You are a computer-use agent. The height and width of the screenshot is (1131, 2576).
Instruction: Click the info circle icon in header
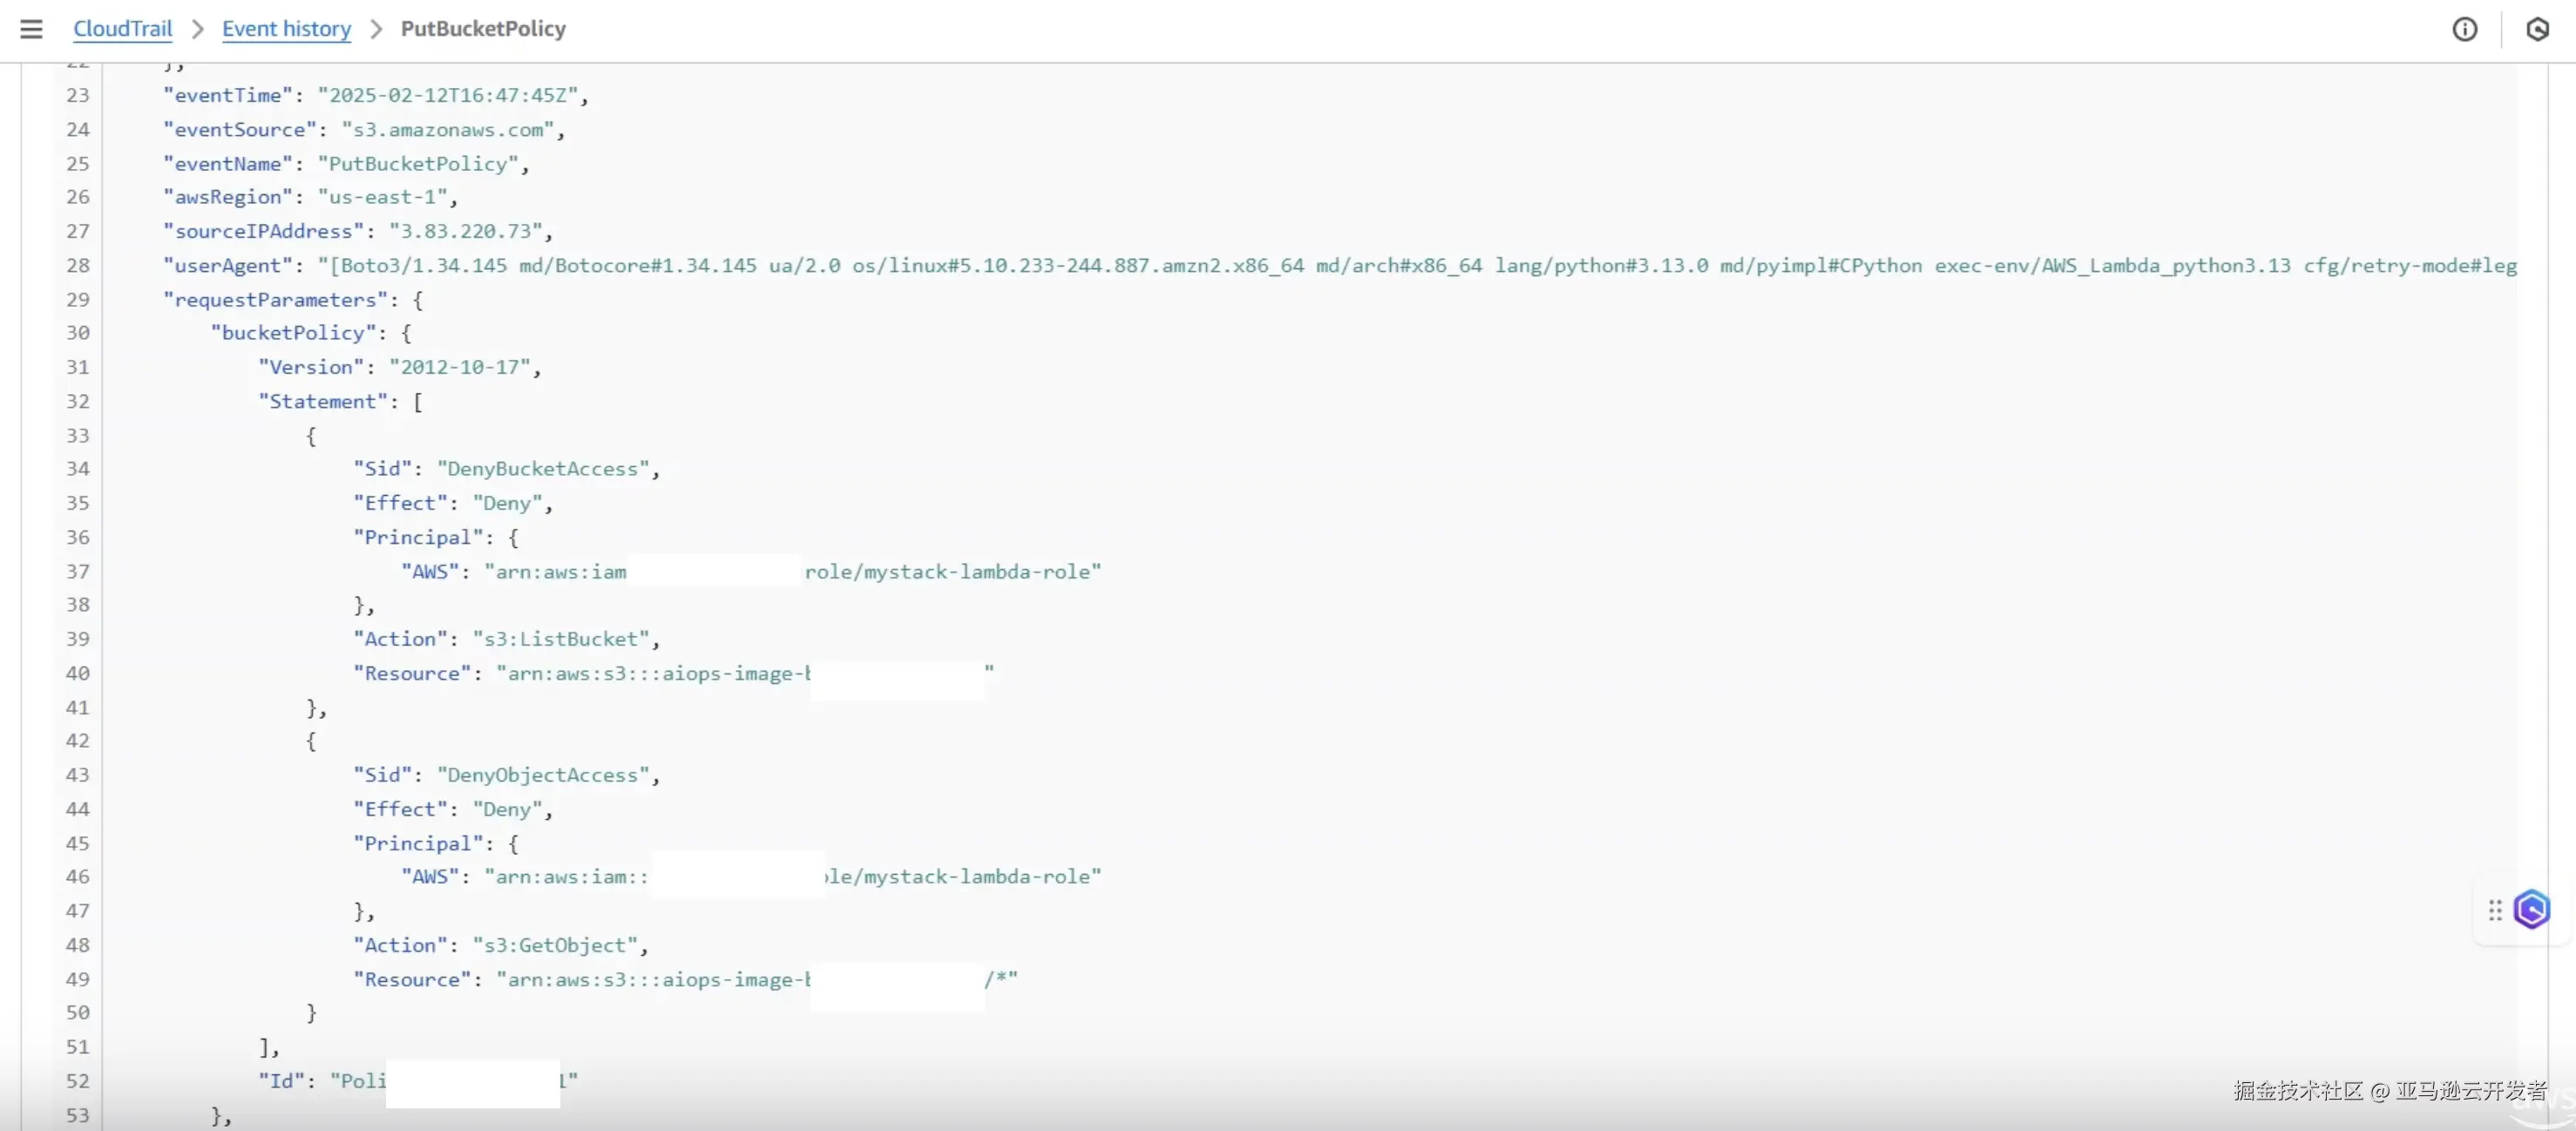2464,29
